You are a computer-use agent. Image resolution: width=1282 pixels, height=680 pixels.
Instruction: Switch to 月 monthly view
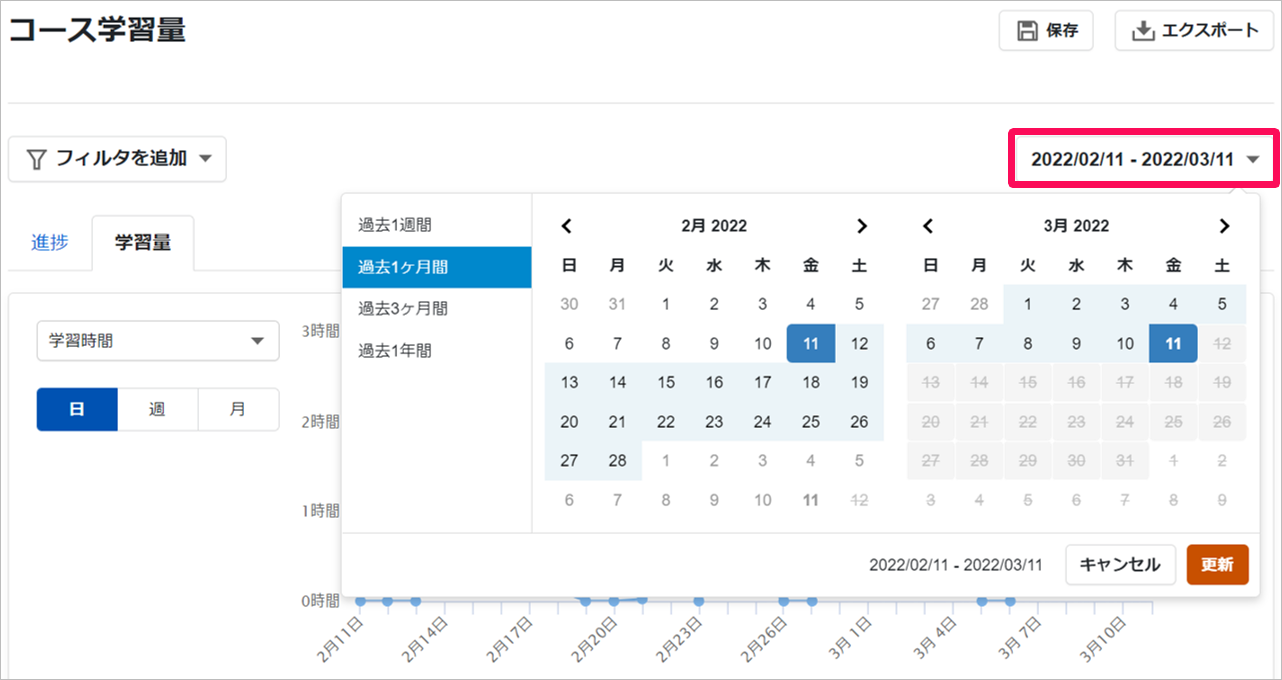(238, 410)
